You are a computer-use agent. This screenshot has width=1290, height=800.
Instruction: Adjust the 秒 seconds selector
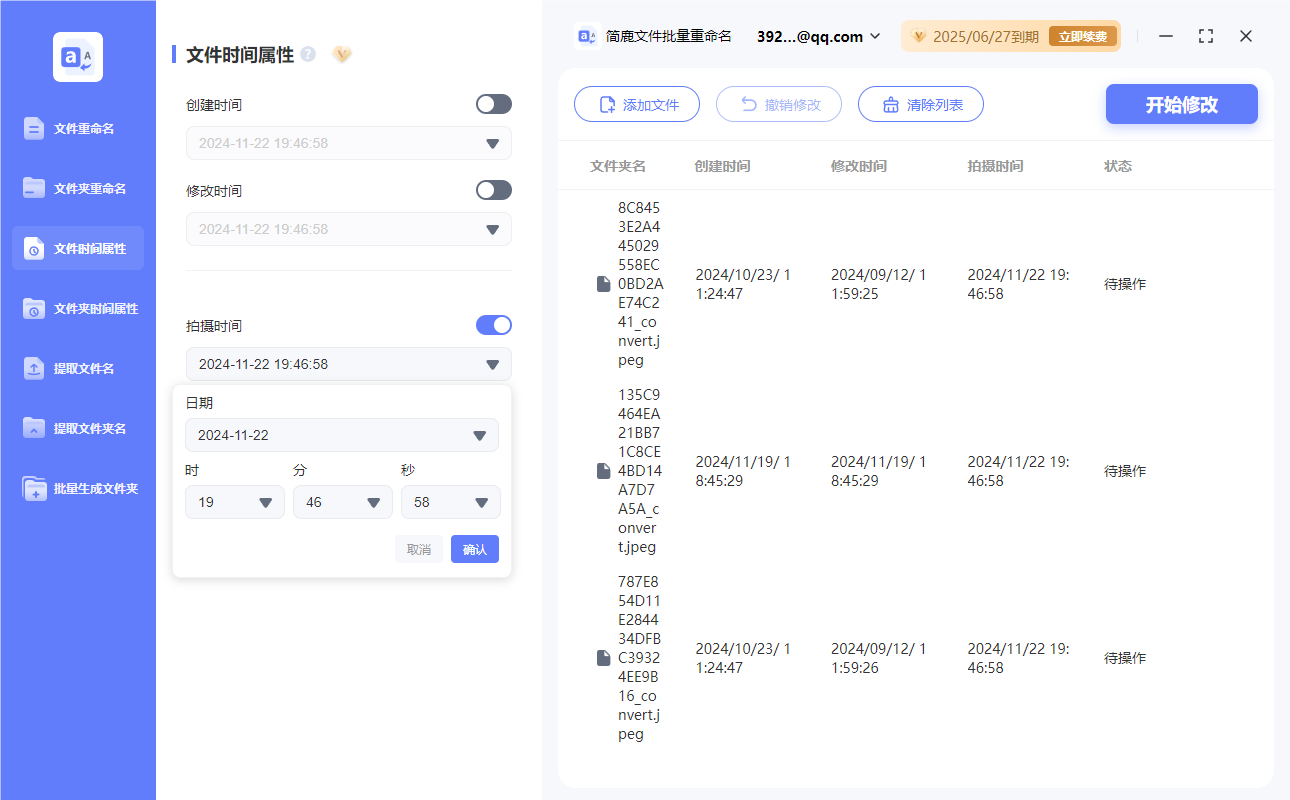tap(450, 502)
